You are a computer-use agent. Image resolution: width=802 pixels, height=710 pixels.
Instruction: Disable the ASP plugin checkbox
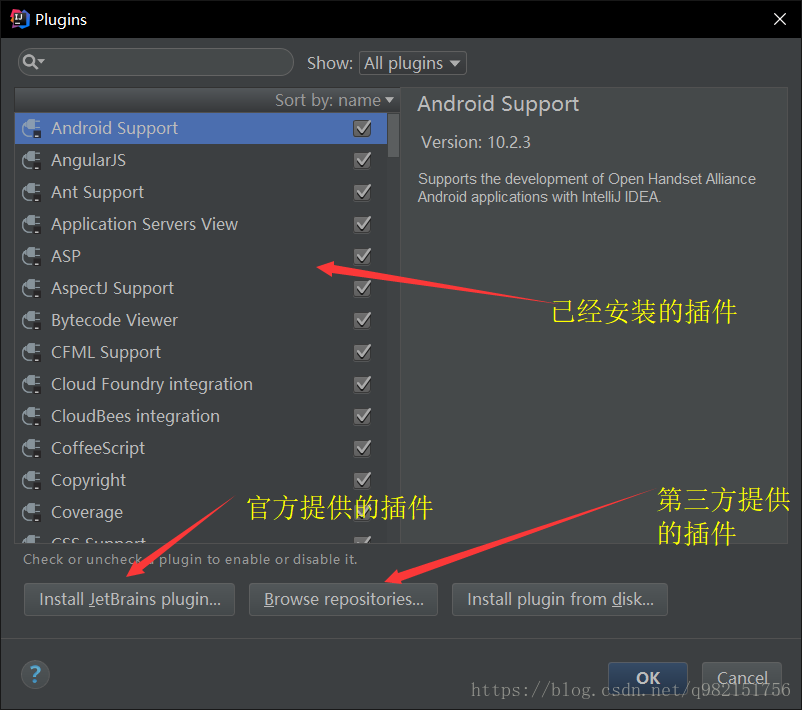[362, 256]
